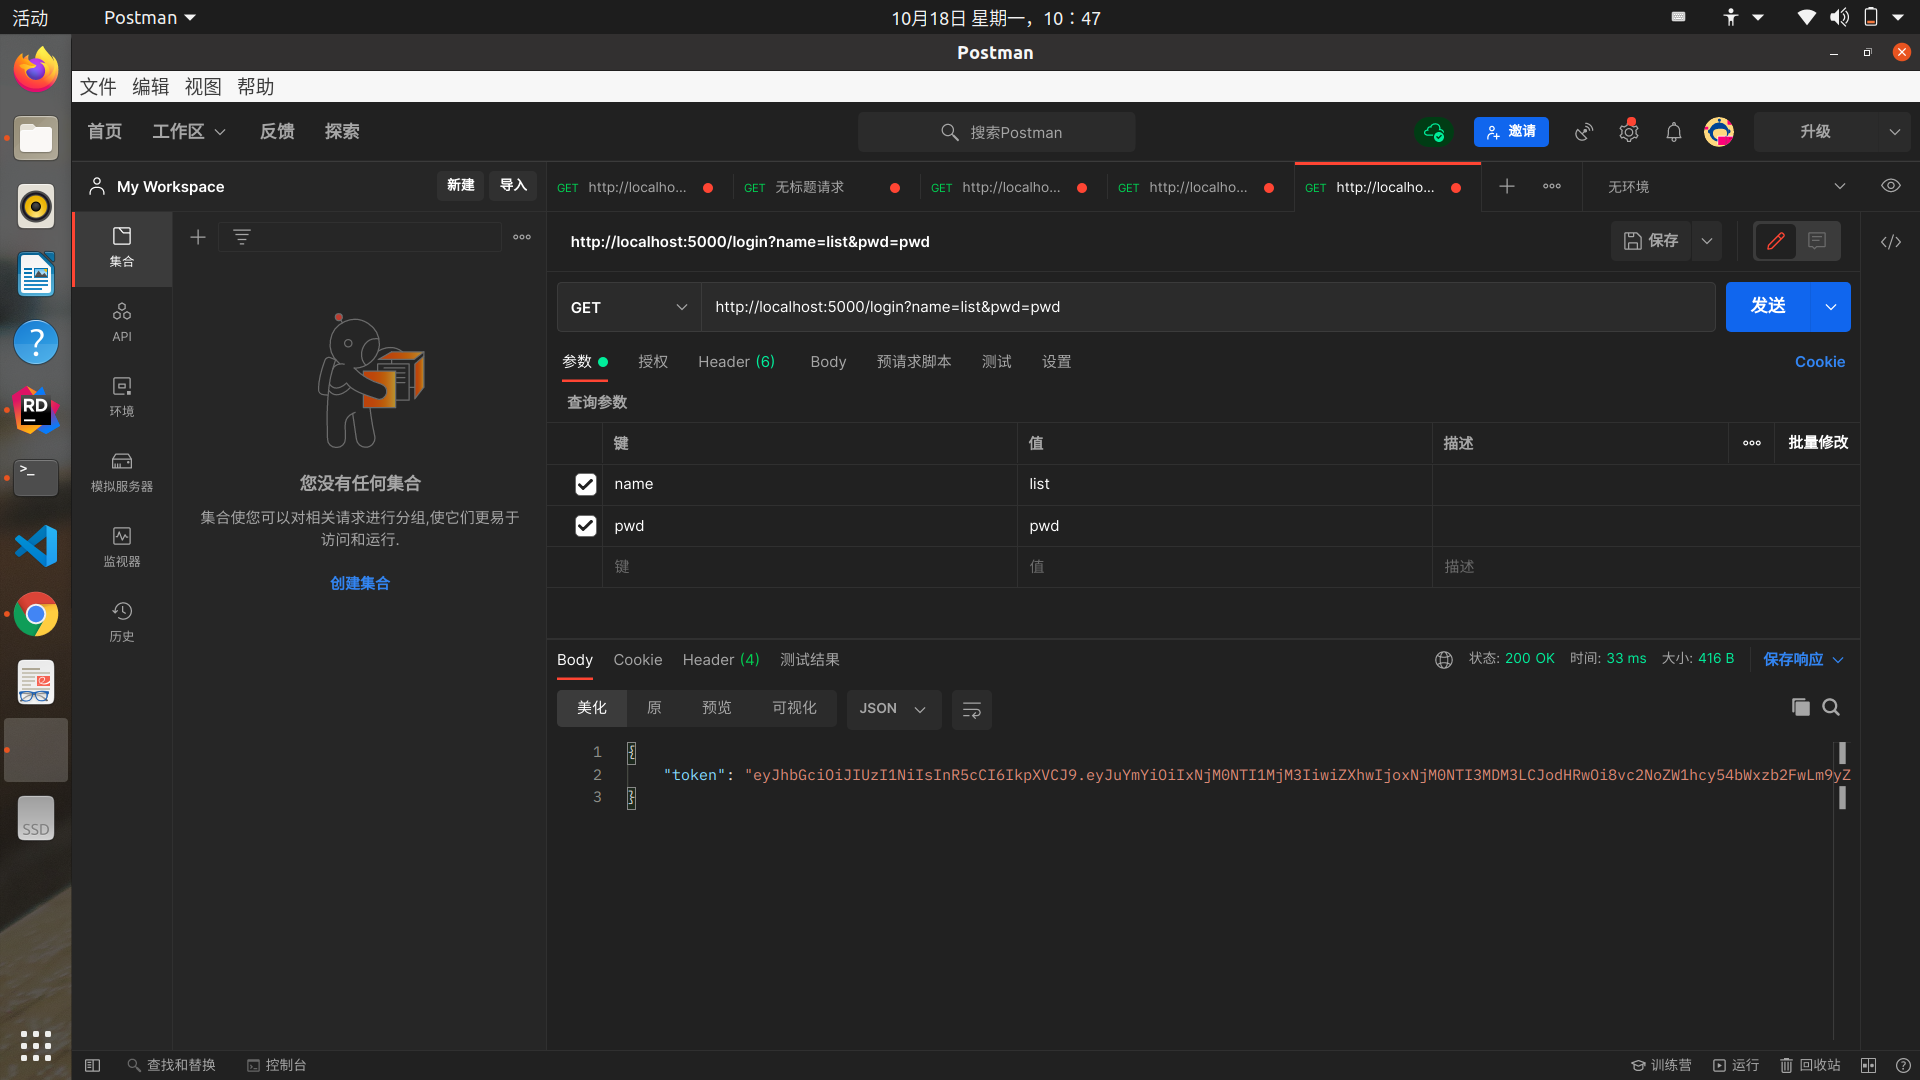Open the 工作区 workspaces dropdown
Viewport: 1920px width, 1080px height.
coord(189,132)
